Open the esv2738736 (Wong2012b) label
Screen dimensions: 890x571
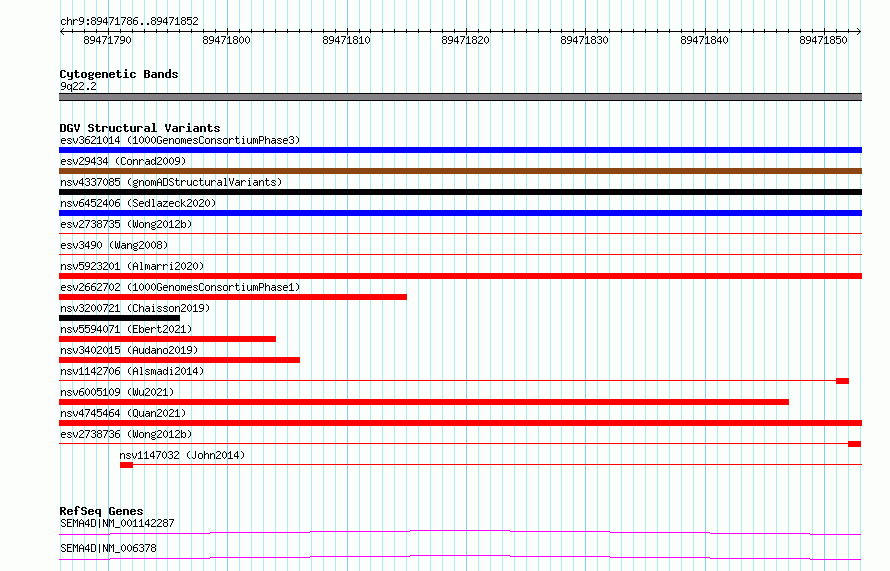click(x=126, y=434)
